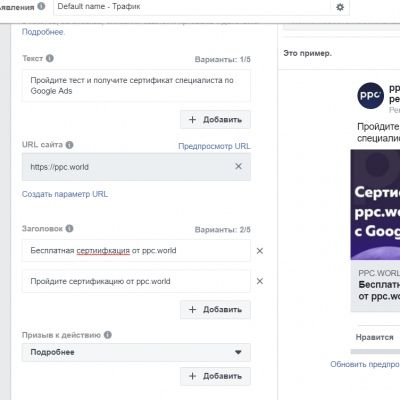Click info icon next to ad name label

(x=41, y=6)
